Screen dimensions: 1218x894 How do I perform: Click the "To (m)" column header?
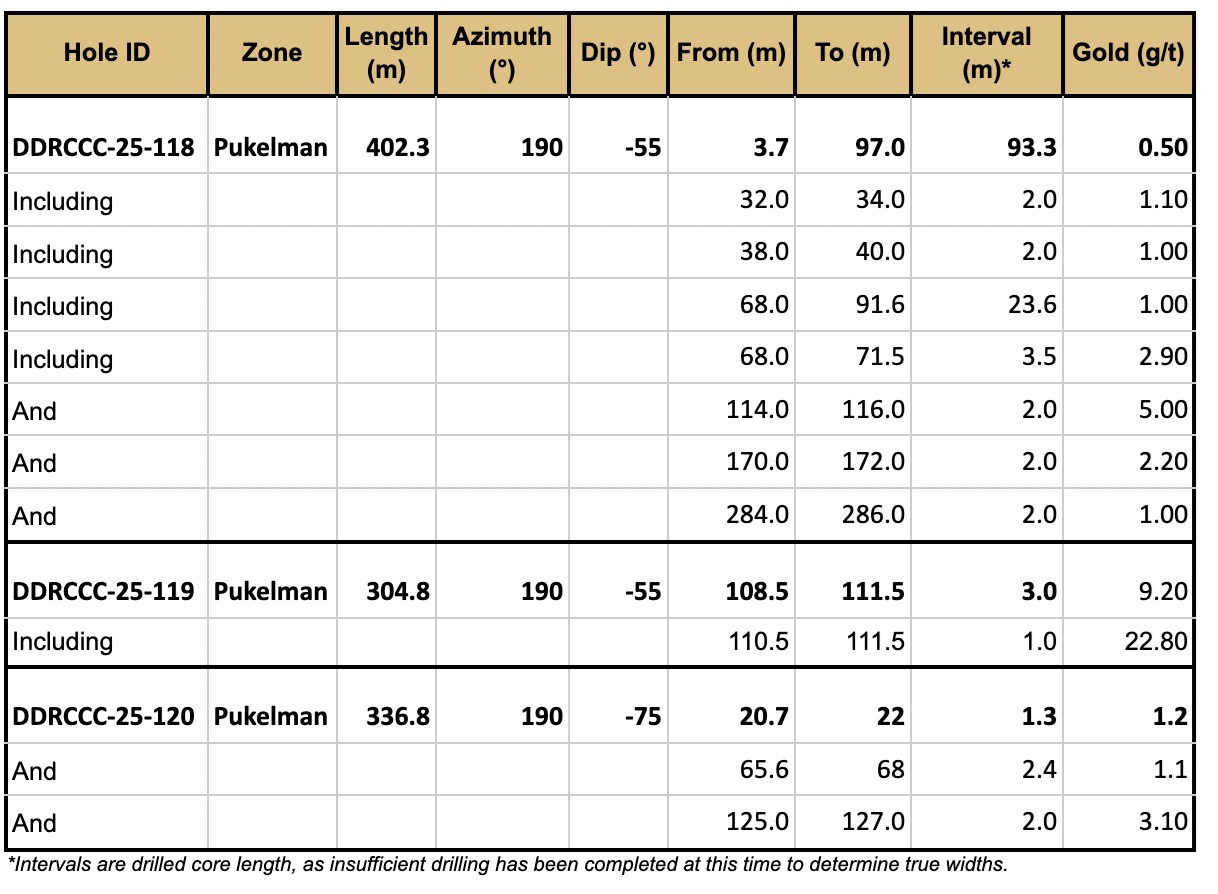852,53
